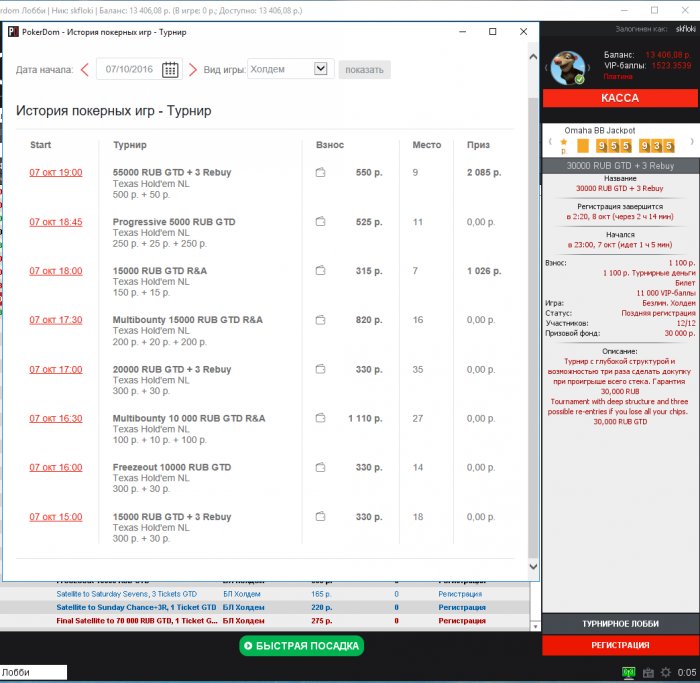Click Omaha BB Jackpot title

coord(600,130)
